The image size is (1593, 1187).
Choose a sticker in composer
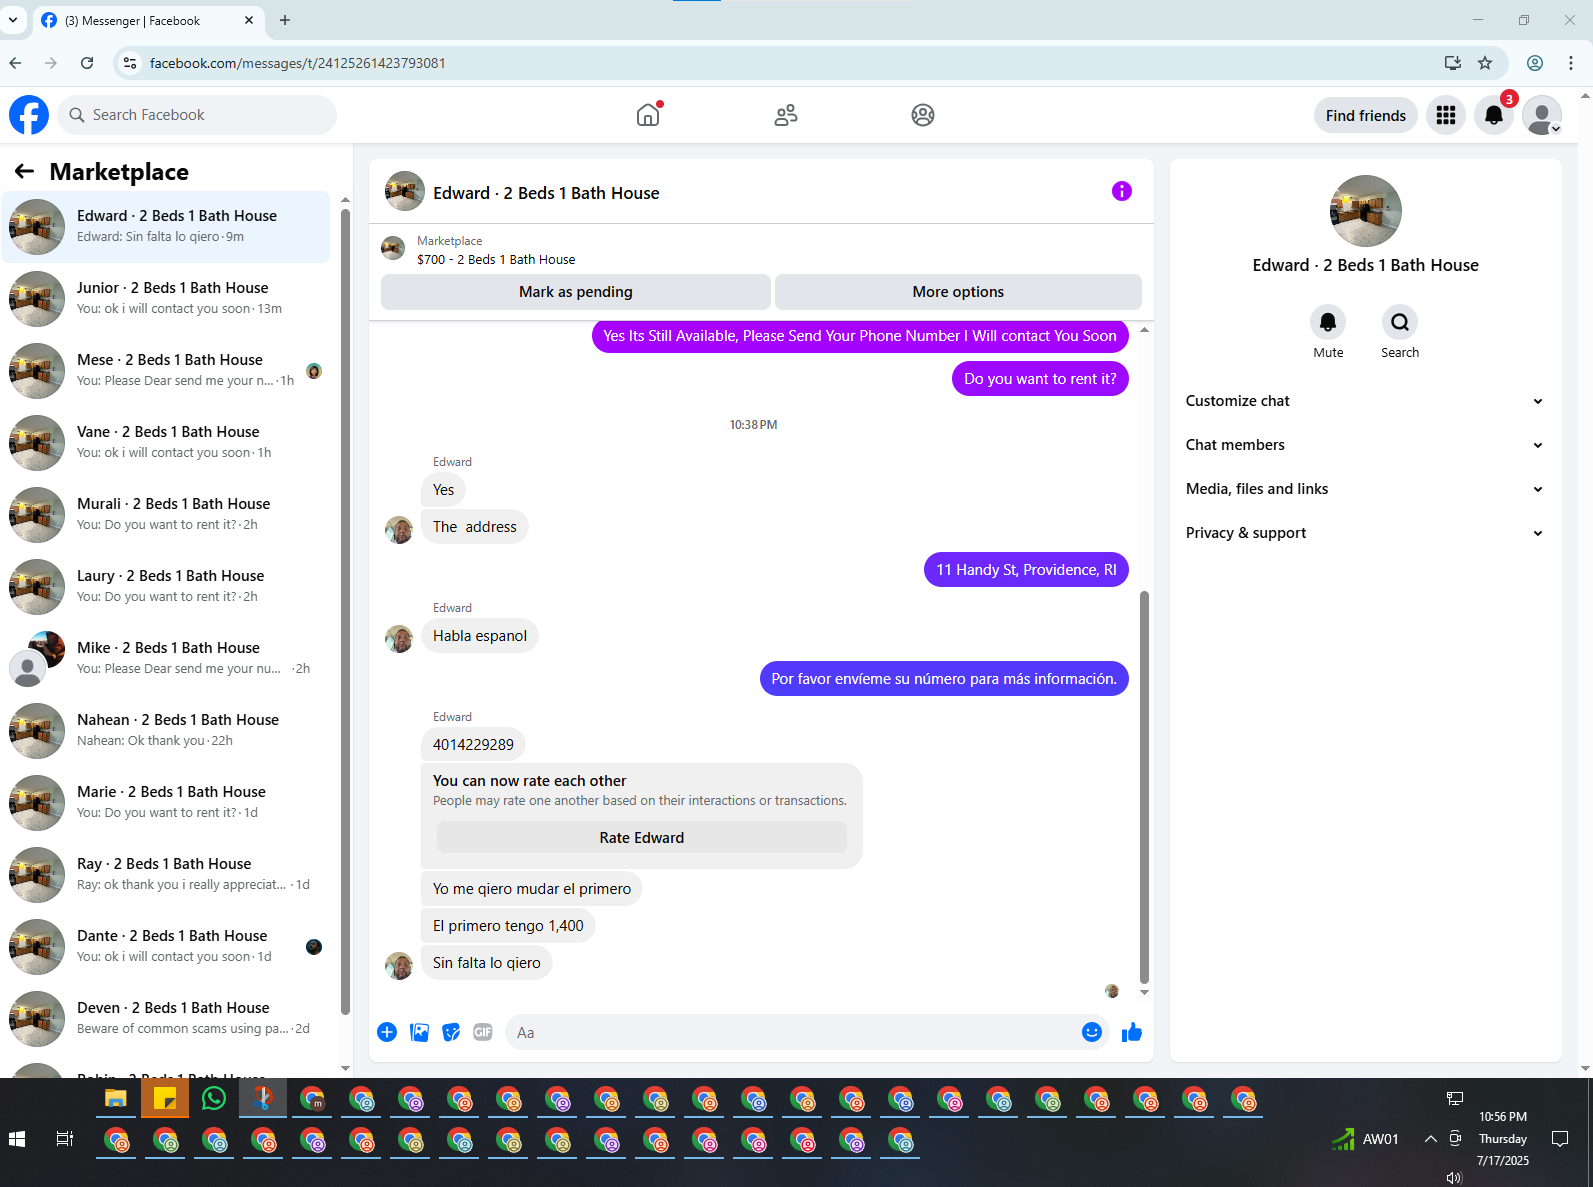point(451,1032)
